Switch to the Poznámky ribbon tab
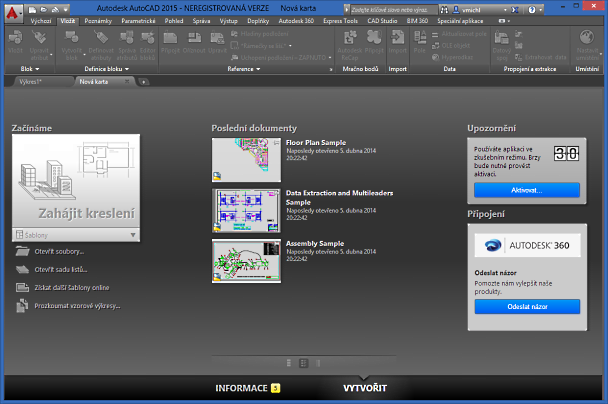Image resolution: width=608 pixels, height=404 pixels. (x=98, y=21)
